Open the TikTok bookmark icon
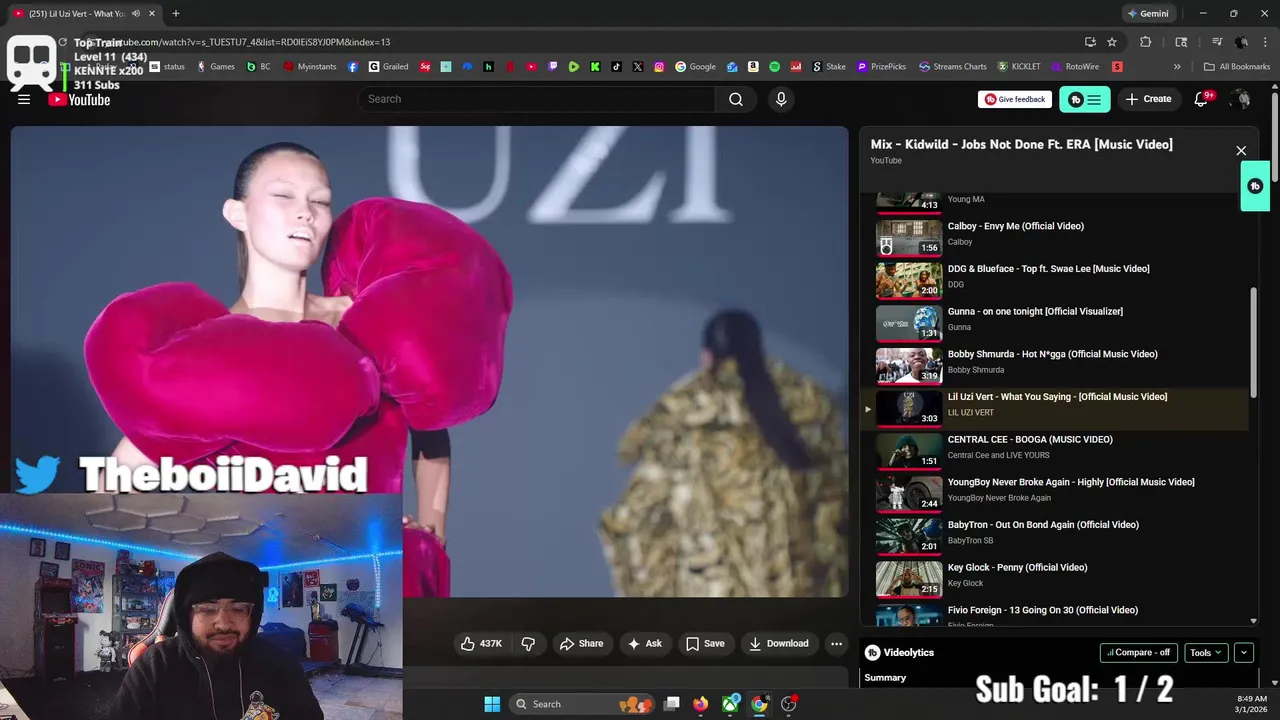Screen dimensions: 1280x720 click(616, 67)
